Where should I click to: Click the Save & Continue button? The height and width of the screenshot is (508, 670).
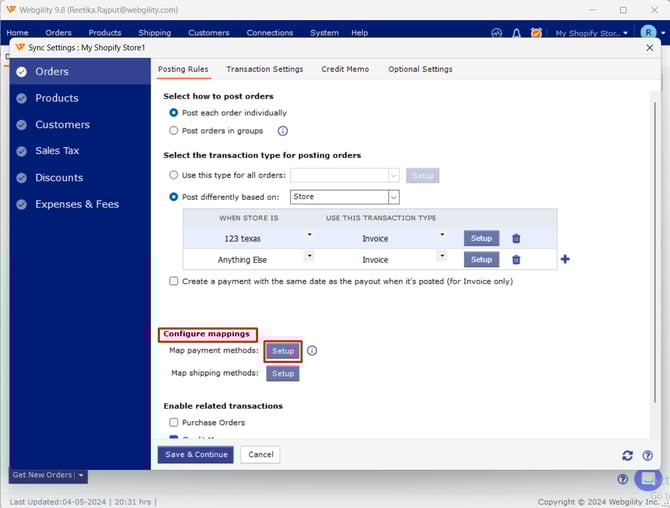(195, 454)
